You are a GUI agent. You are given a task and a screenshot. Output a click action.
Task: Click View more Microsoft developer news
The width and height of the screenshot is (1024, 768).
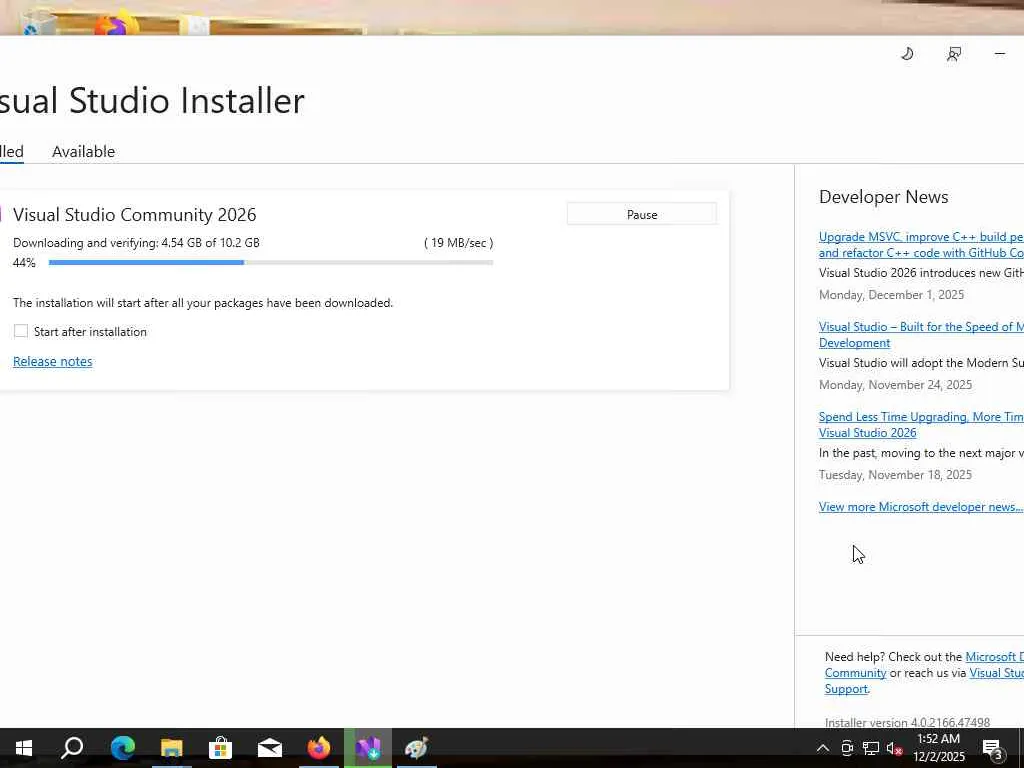[x=921, y=507]
